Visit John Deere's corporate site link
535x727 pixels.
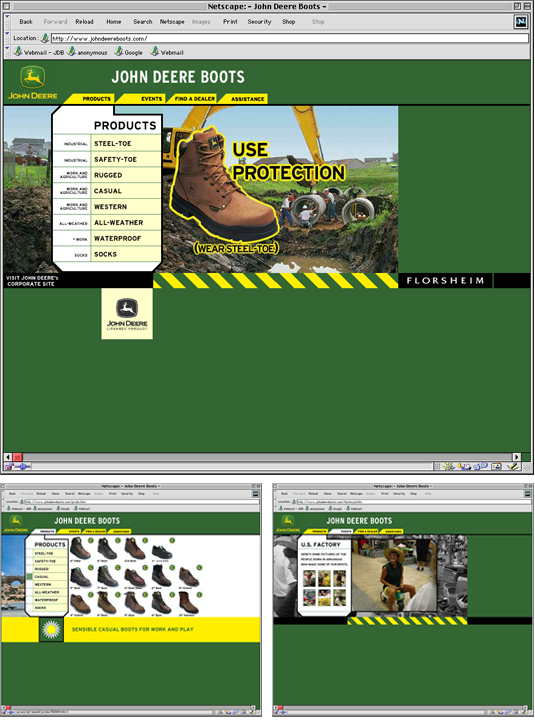pos(32,281)
